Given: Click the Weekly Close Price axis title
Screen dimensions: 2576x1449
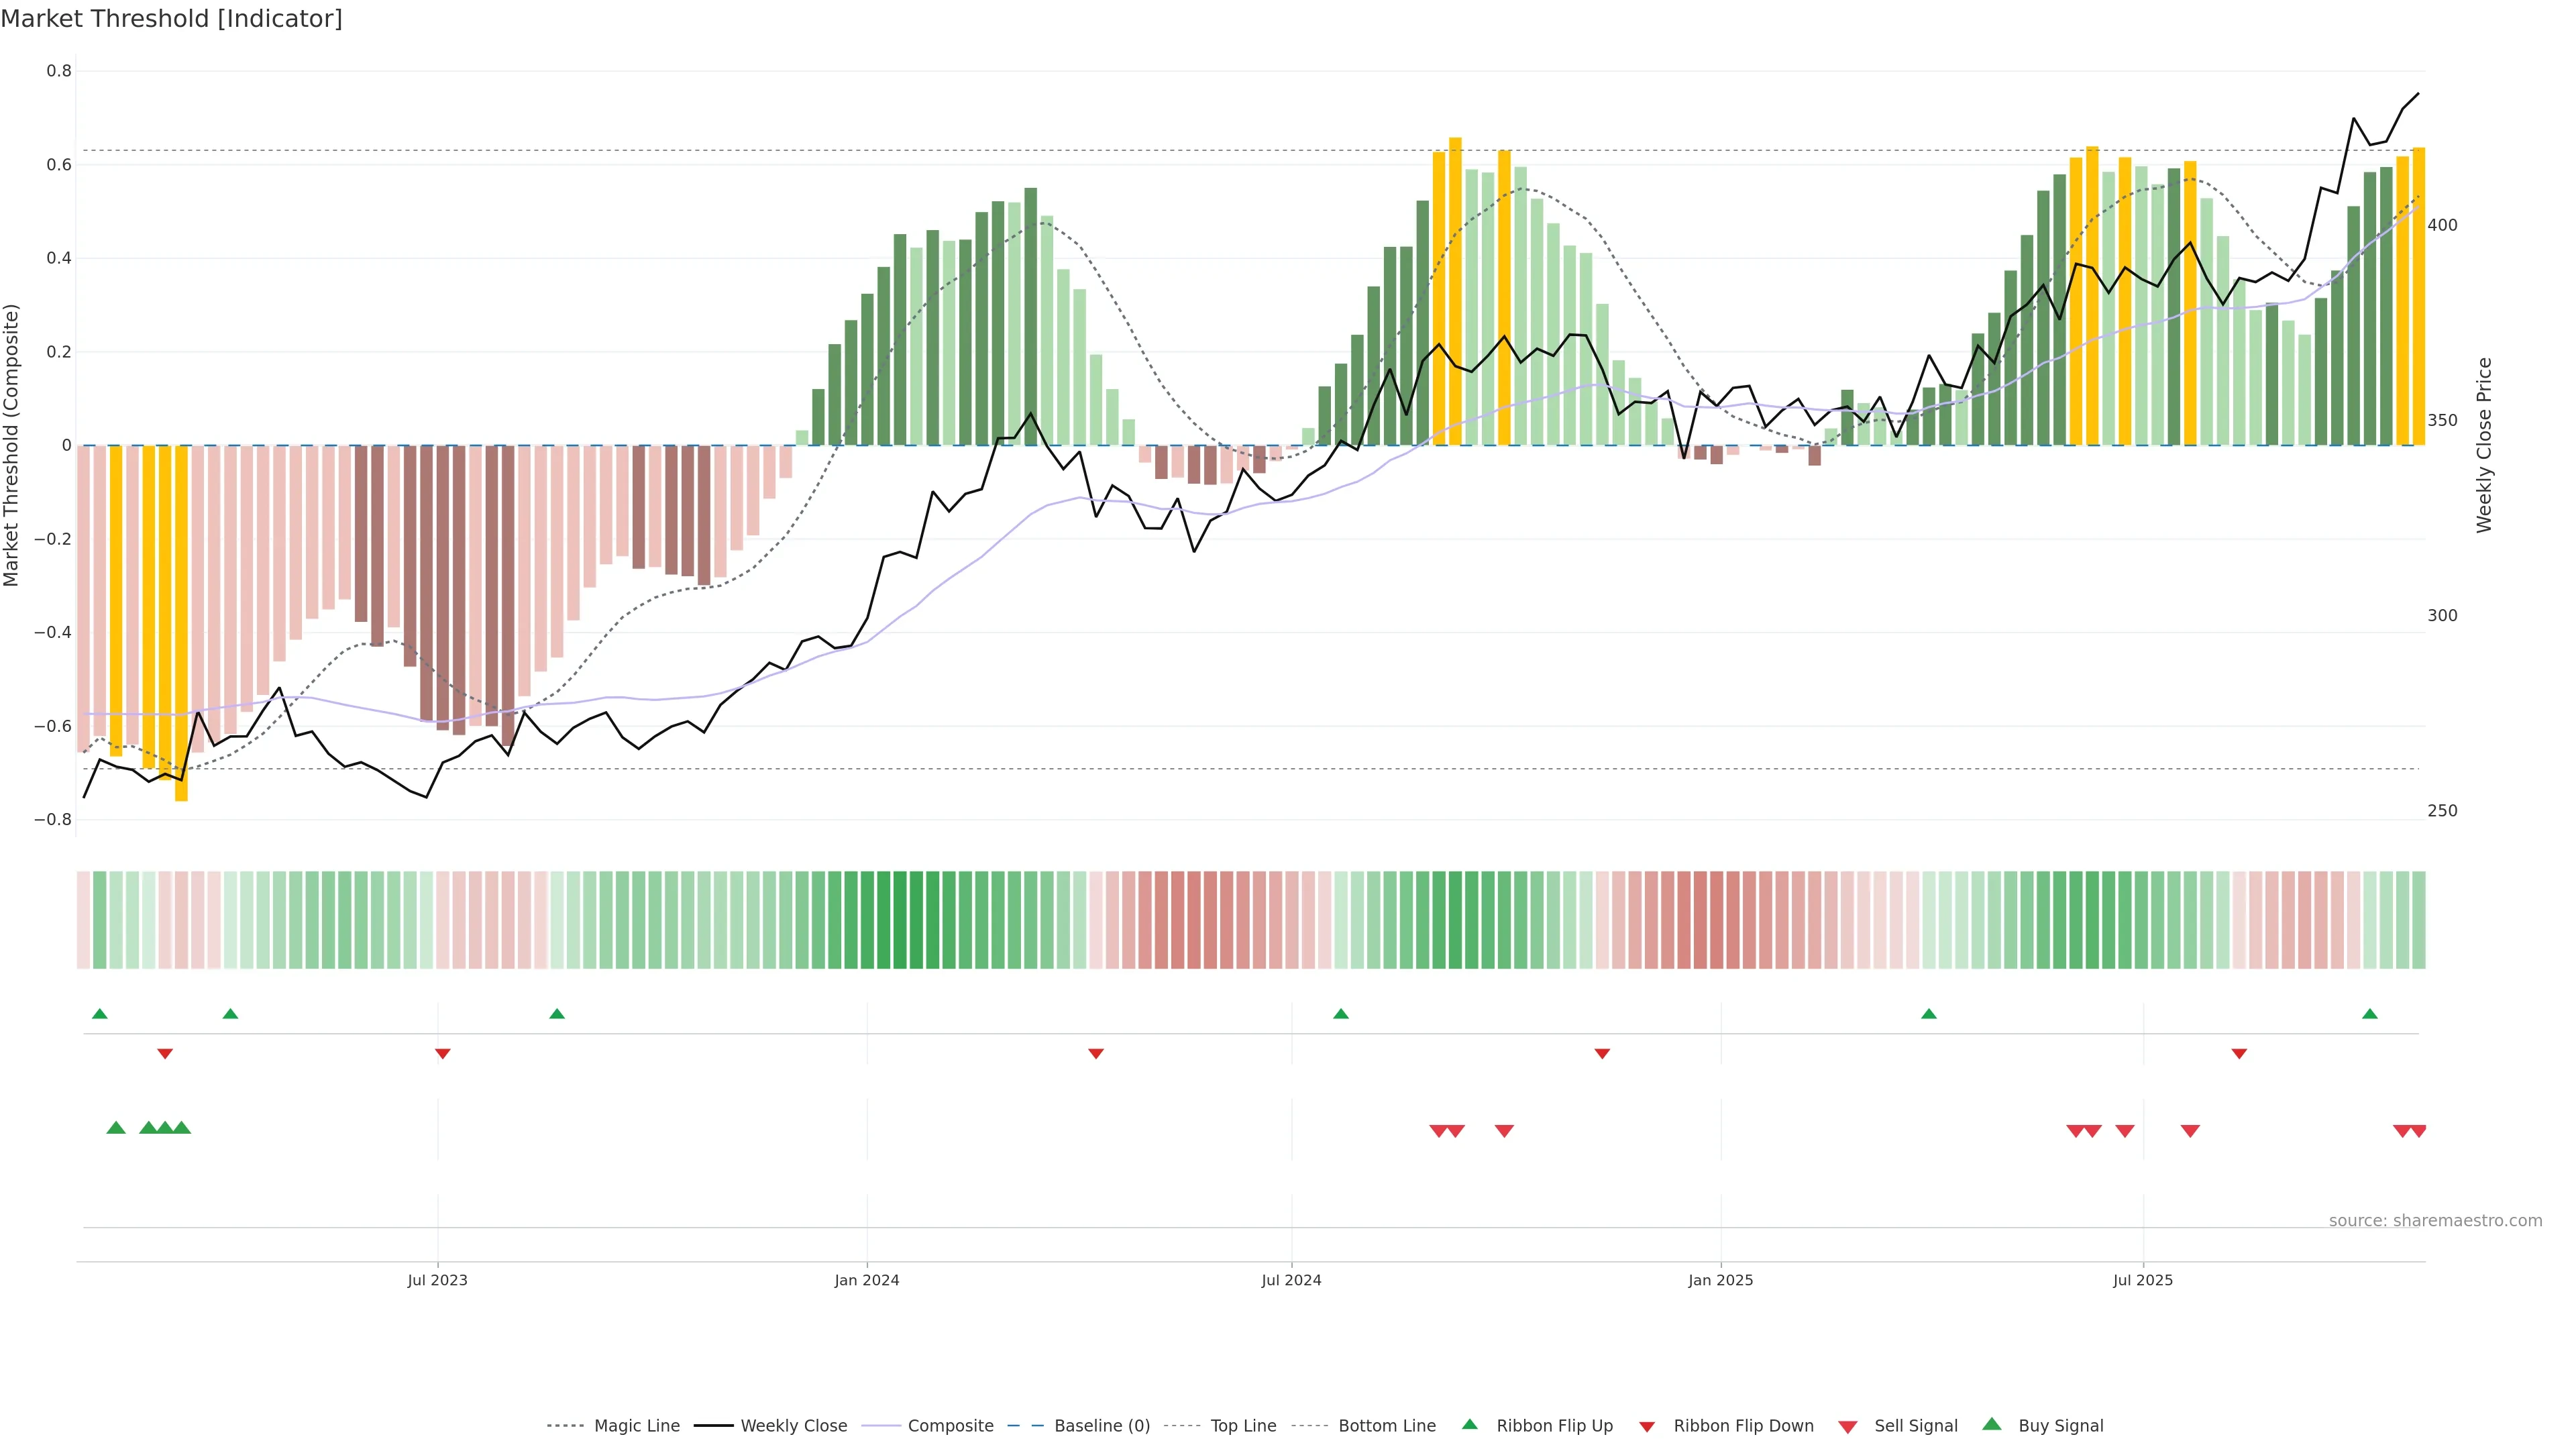Looking at the screenshot, I should (x=2484, y=445).
